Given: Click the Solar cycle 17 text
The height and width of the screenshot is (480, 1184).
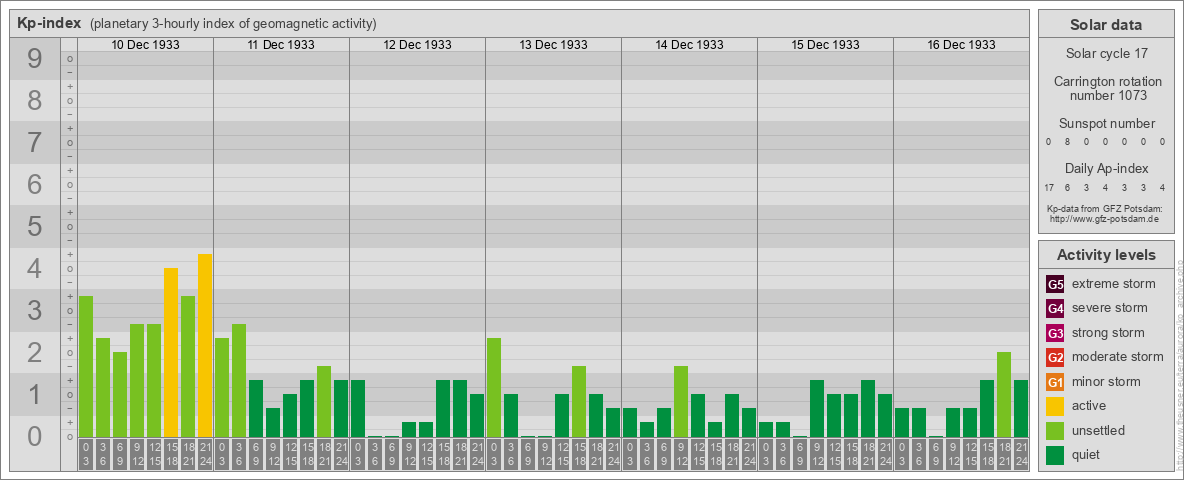Looking at the screenshot, I should [1106, 54].
